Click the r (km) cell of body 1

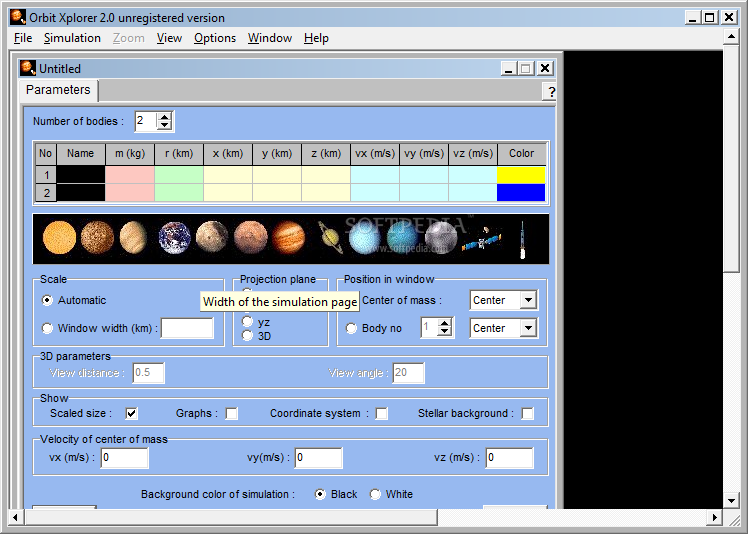179,175
